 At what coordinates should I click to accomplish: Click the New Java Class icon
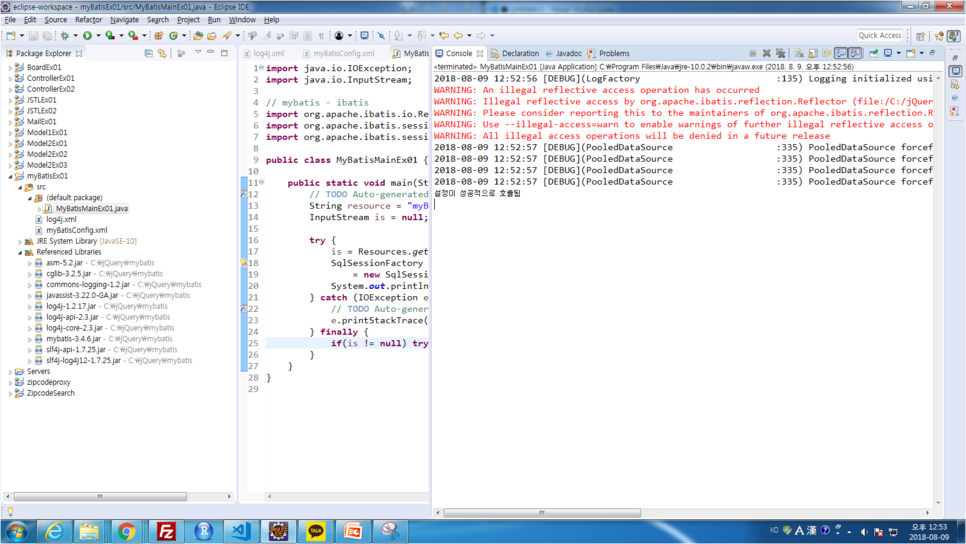point(174,36)
